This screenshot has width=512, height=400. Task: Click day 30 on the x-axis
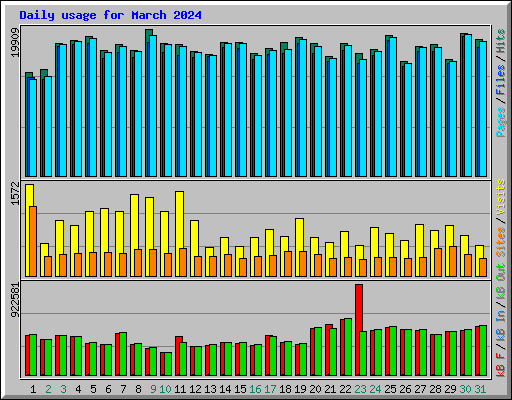click(465, 389)
